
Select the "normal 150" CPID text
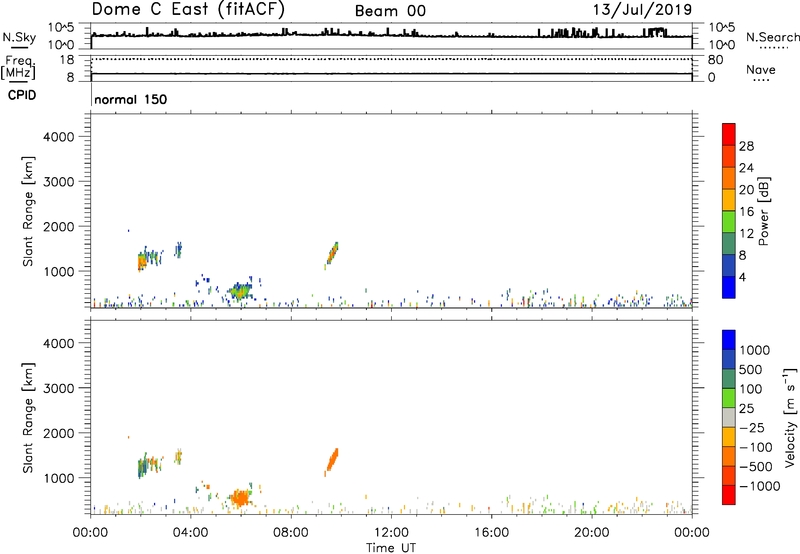131,99
